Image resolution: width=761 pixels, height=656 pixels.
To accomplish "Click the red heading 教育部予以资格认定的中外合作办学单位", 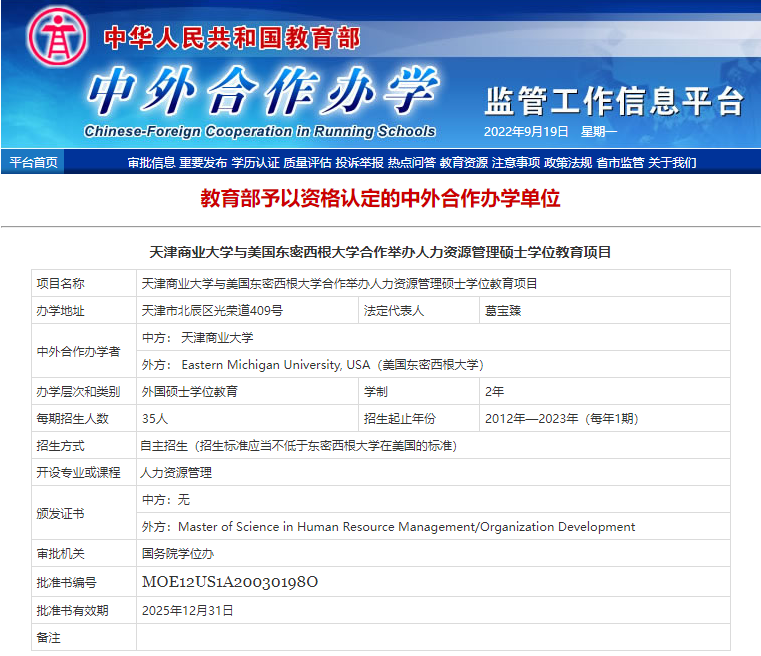I will [x=380, y=198].
